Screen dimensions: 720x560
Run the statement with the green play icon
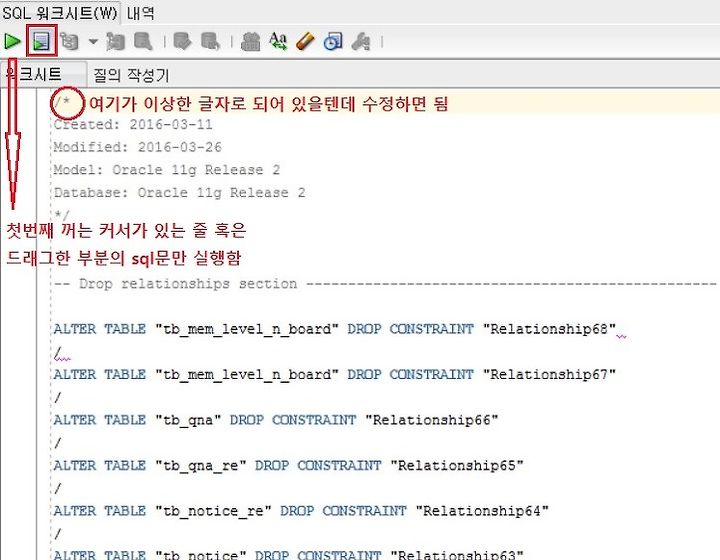coord(12,41)
